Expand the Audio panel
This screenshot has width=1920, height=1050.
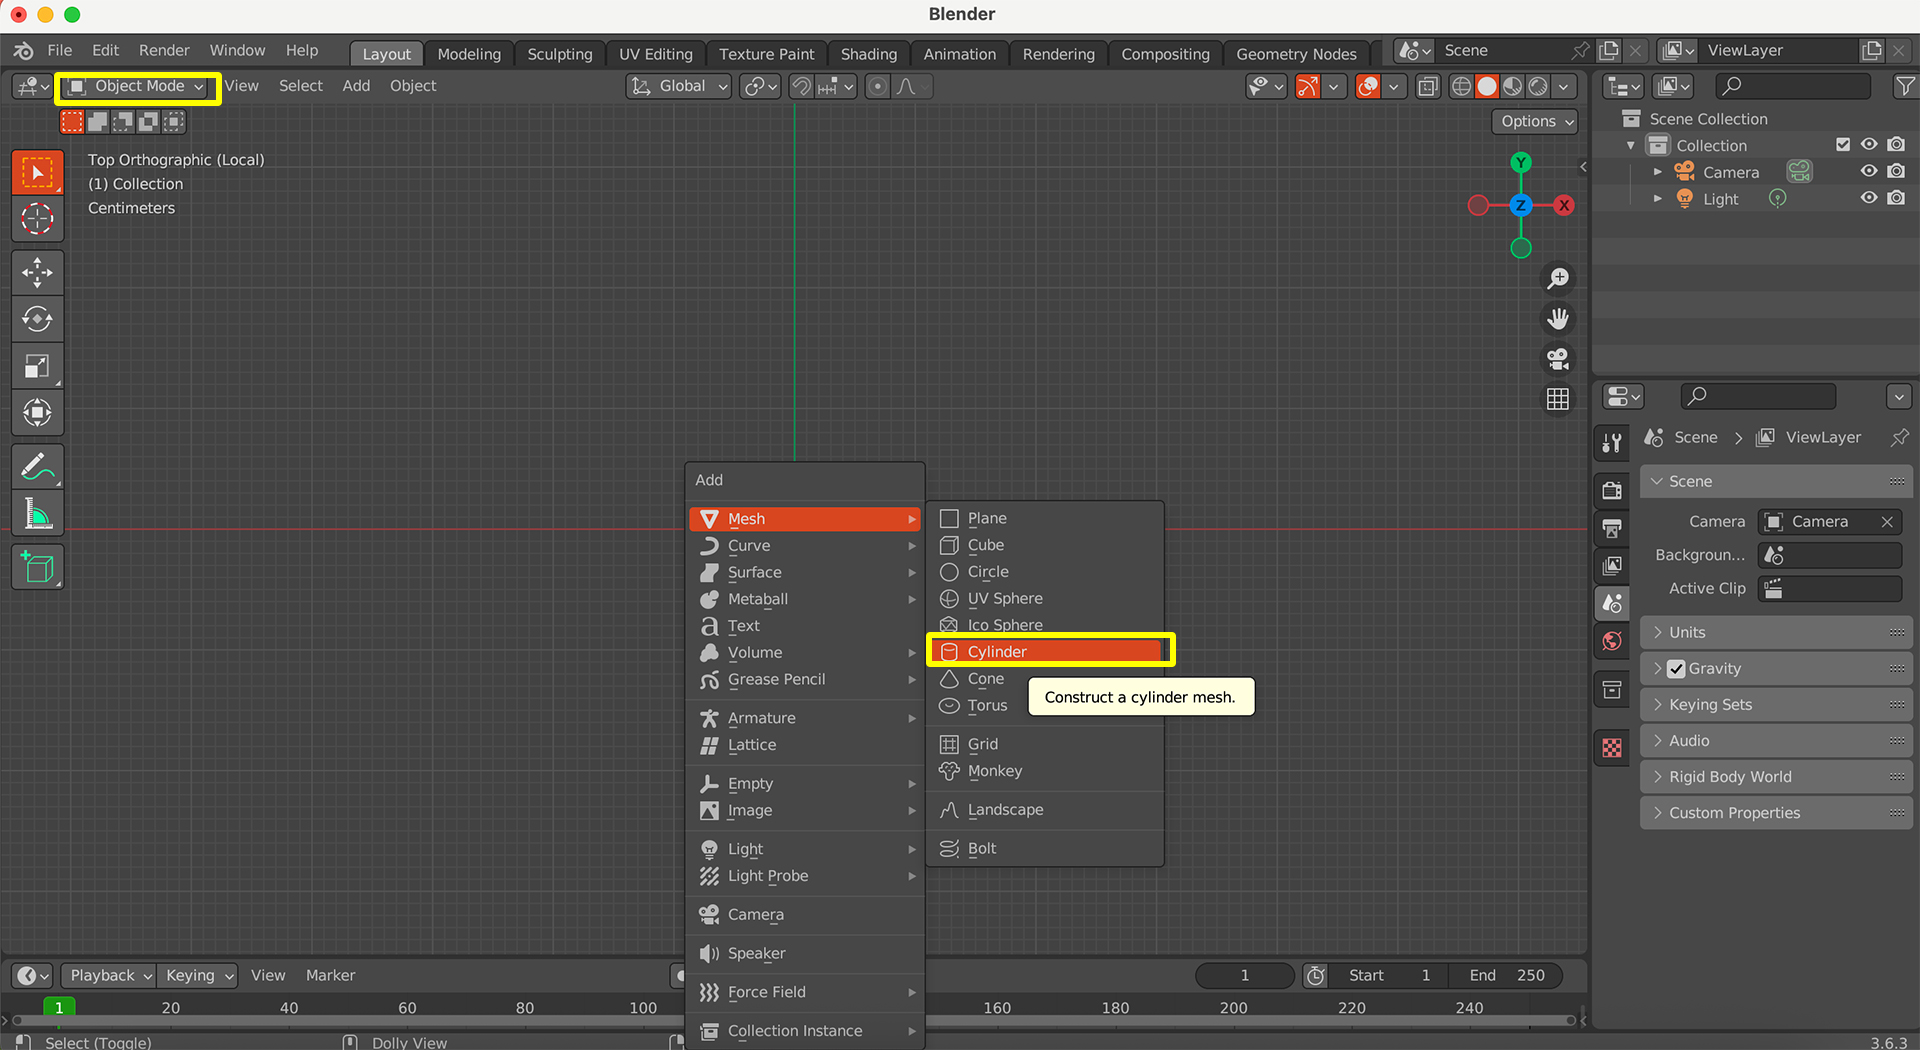pyautogui.click(x=1776, y=740)
